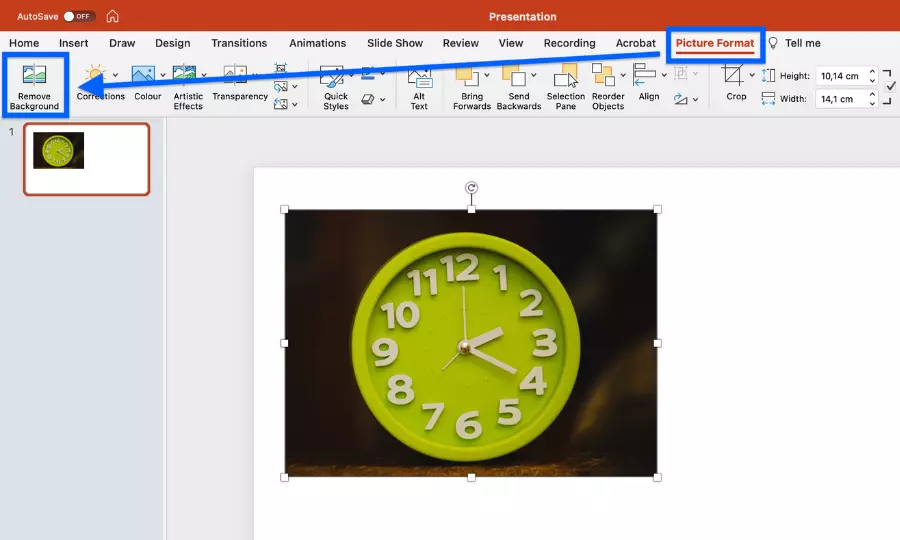Viewport: 900px width, 540px height.
Task: Open the Quick Styles gallery
Action: (x=335, y=87)
